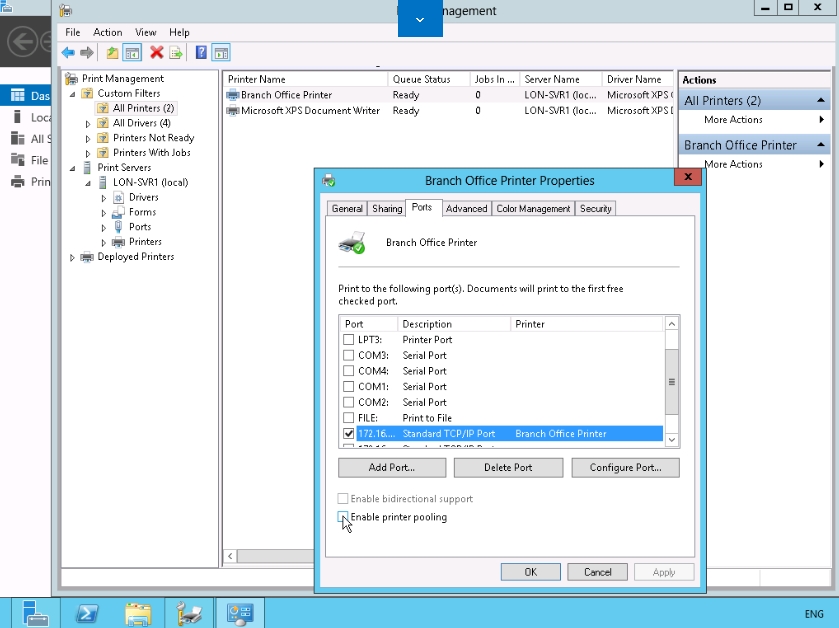Uncheck the 172.16 Standard TCP/IP port
The height and width of the screenshot is (628, 839).
tap(348, 434)
